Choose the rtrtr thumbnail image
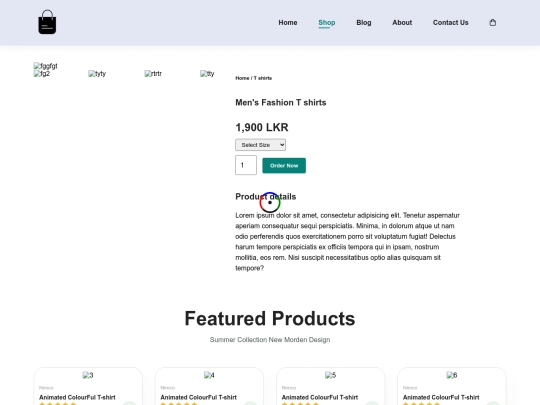The image size is (540, 405). pos(153,74)
